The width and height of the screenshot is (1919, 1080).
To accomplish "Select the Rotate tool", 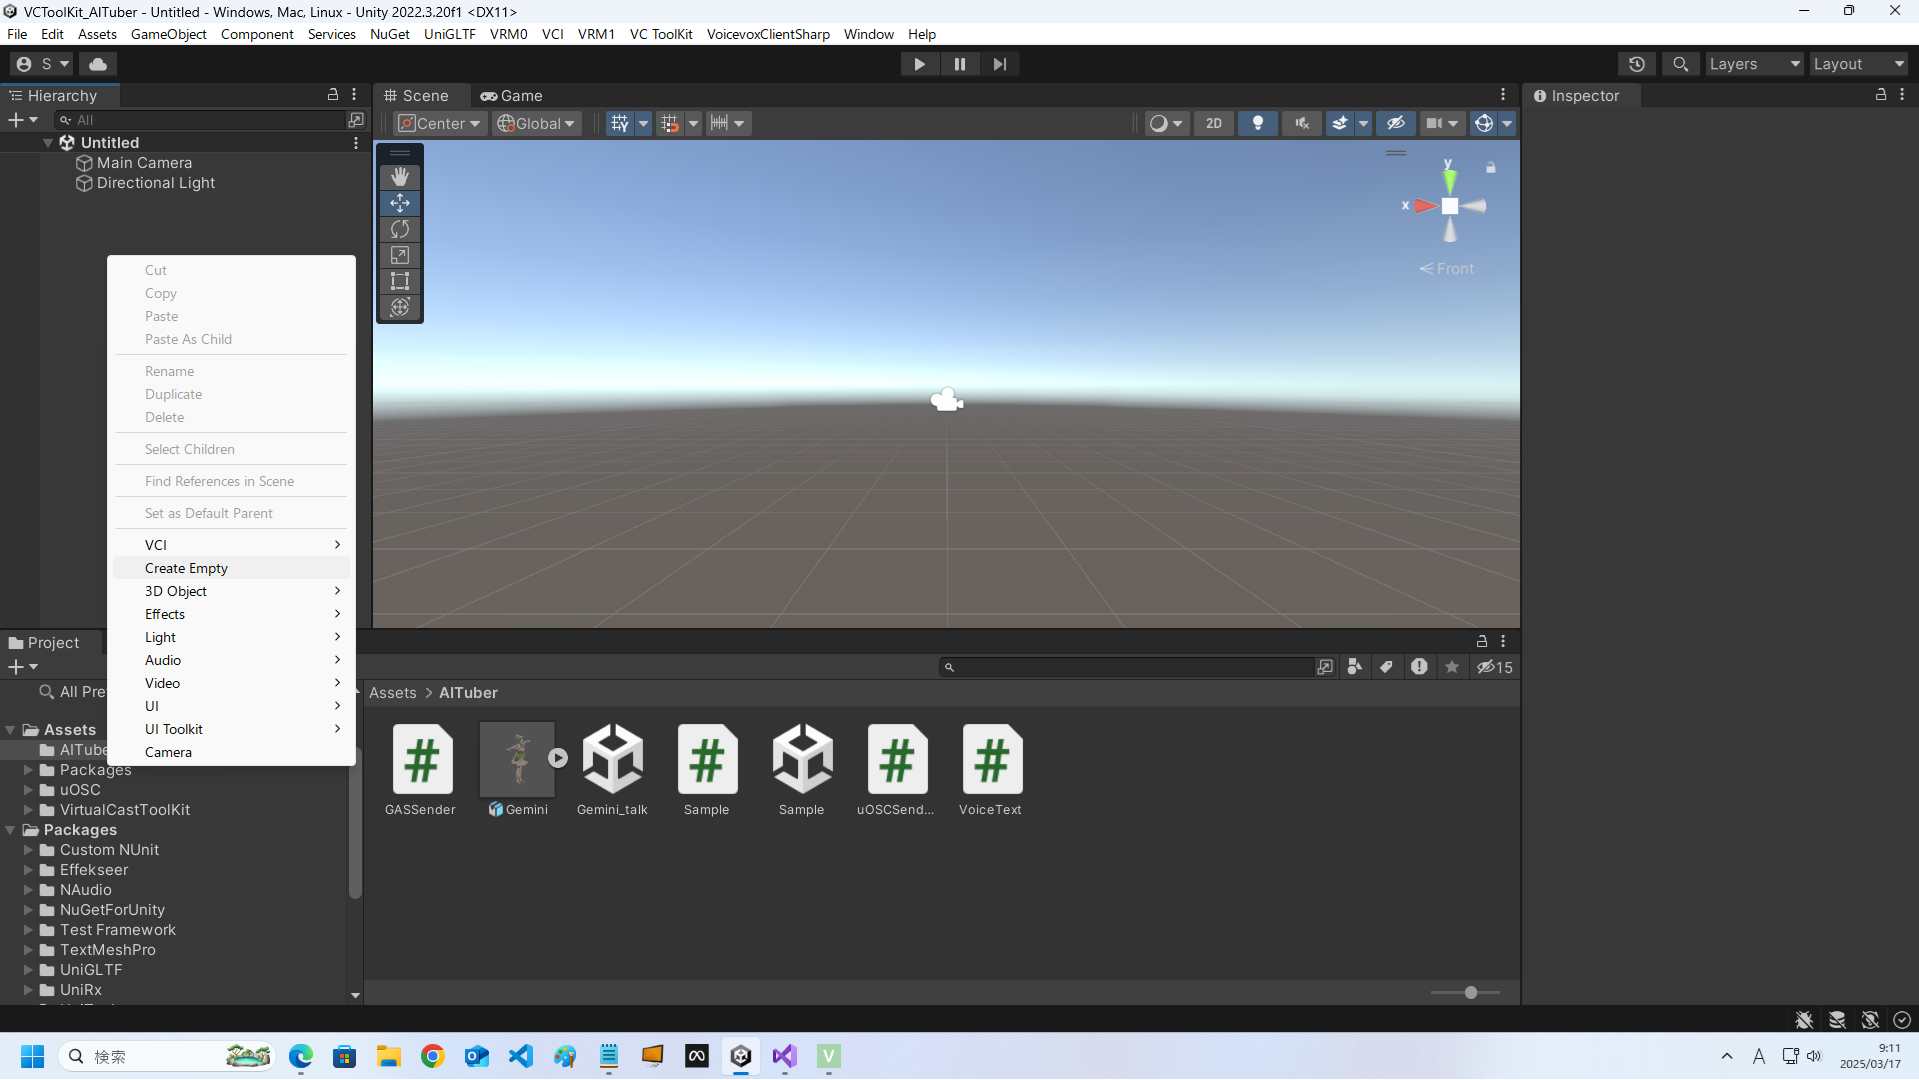I will [x=400, y=229].
